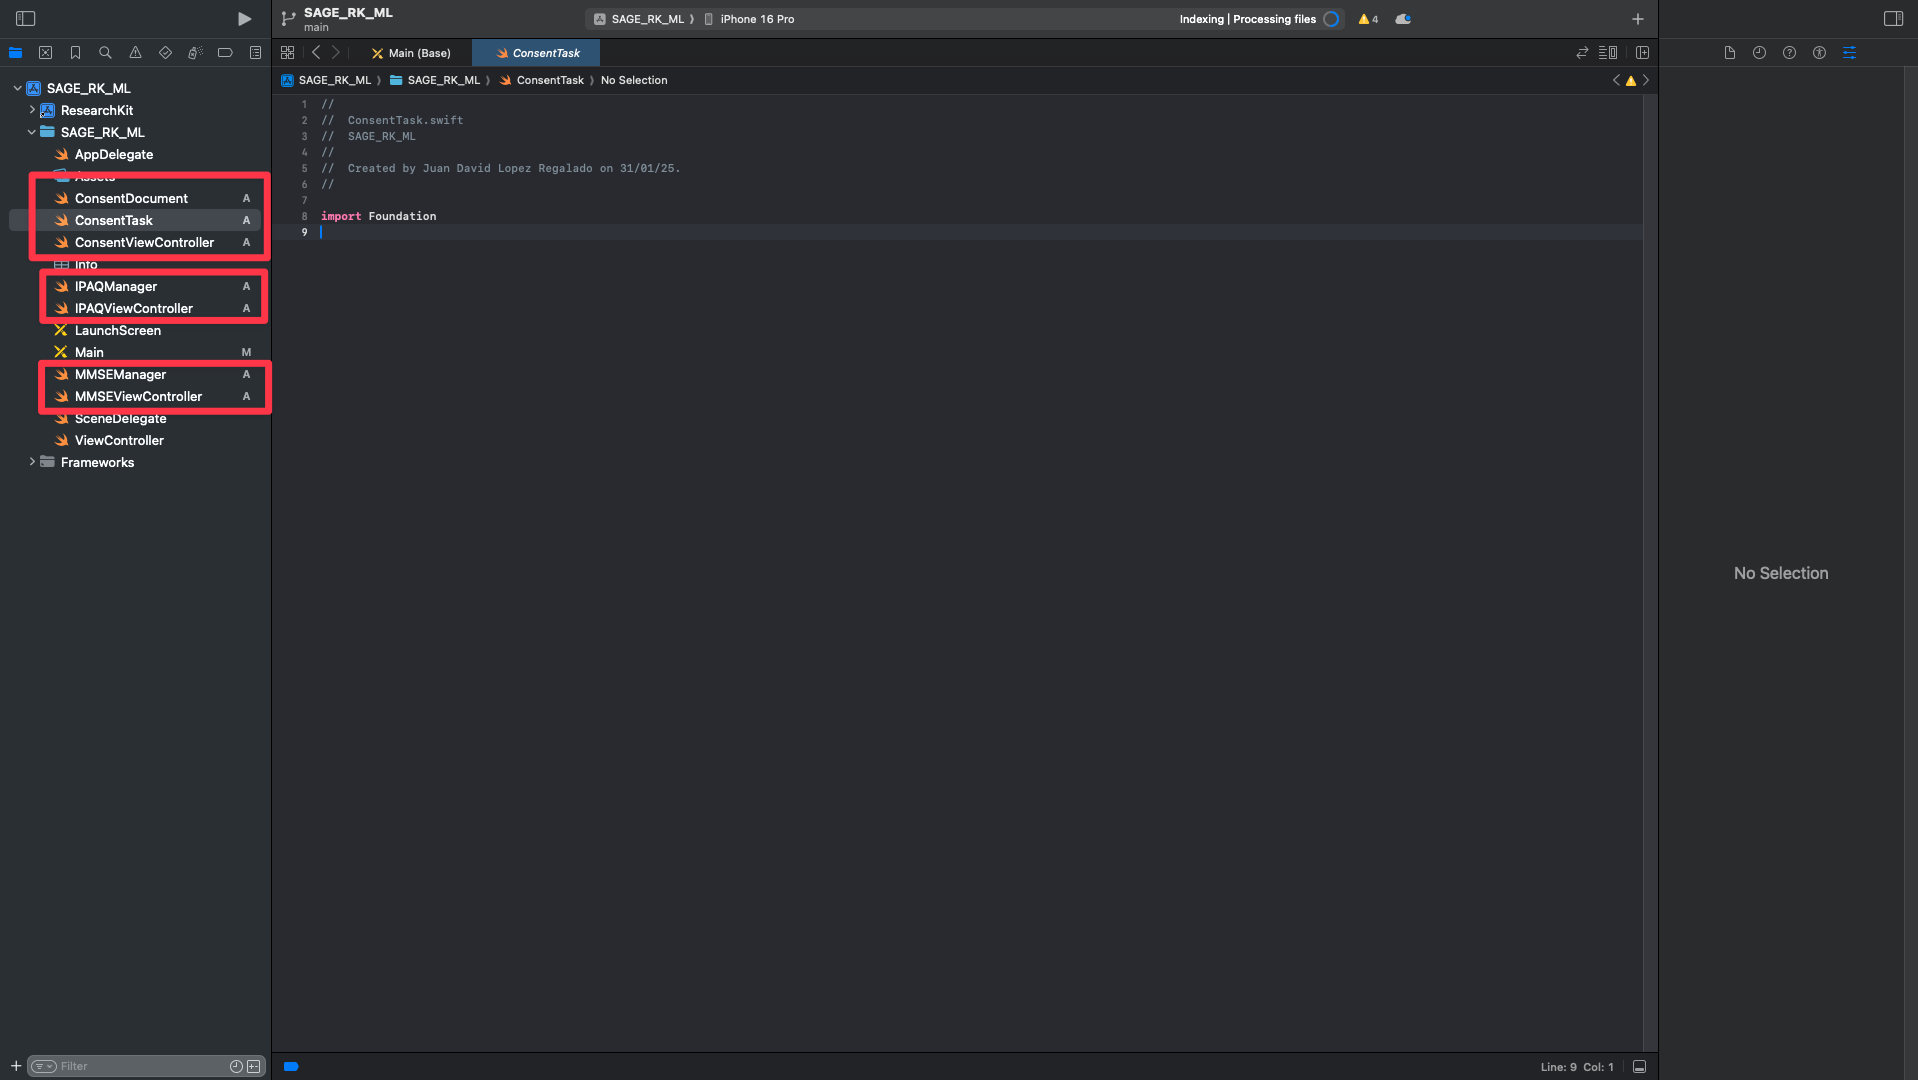Screen dimensions: 1918x1080
Task: Run the project with the play button
Action: pos(244,19)
